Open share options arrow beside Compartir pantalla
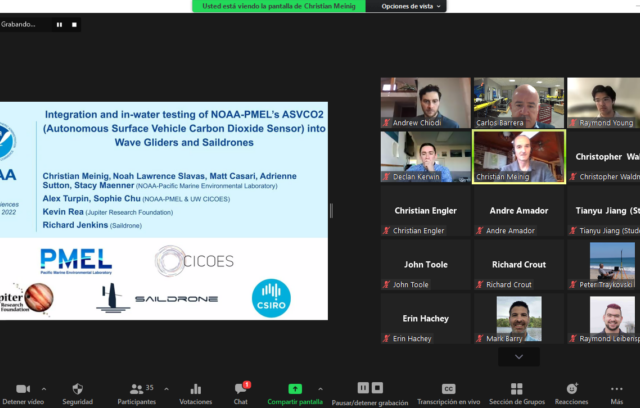The image size is (640, 408). tap(320, 389)
